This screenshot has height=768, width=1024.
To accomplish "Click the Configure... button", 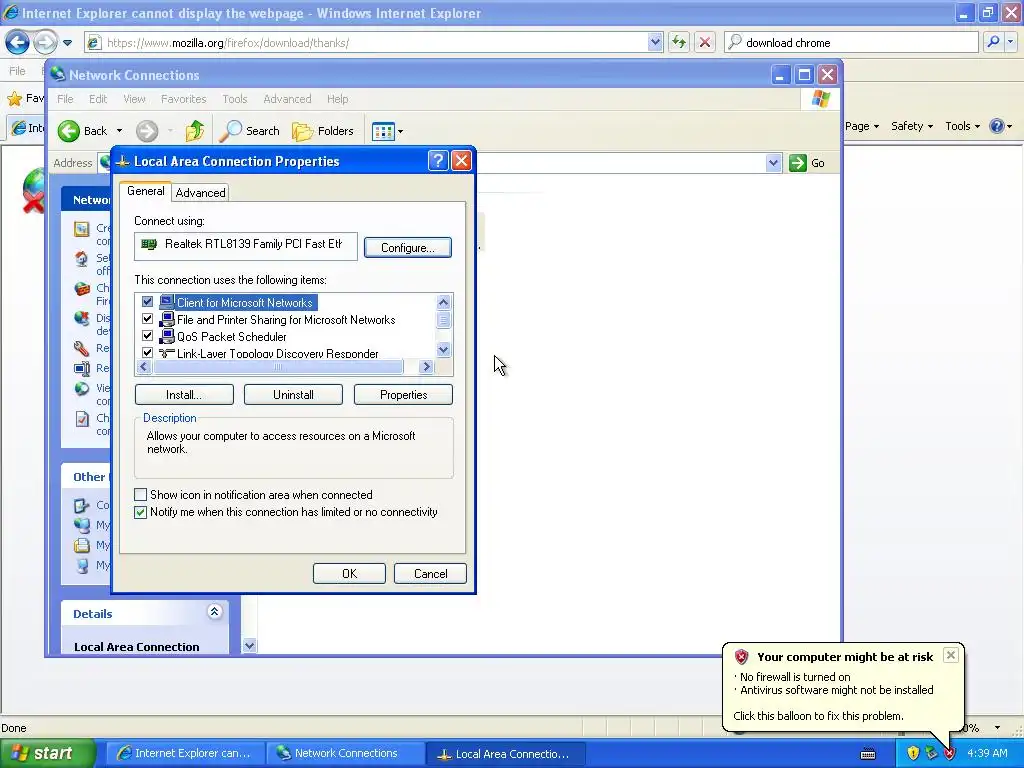I will pyautogui.click(x=408, y=248).
